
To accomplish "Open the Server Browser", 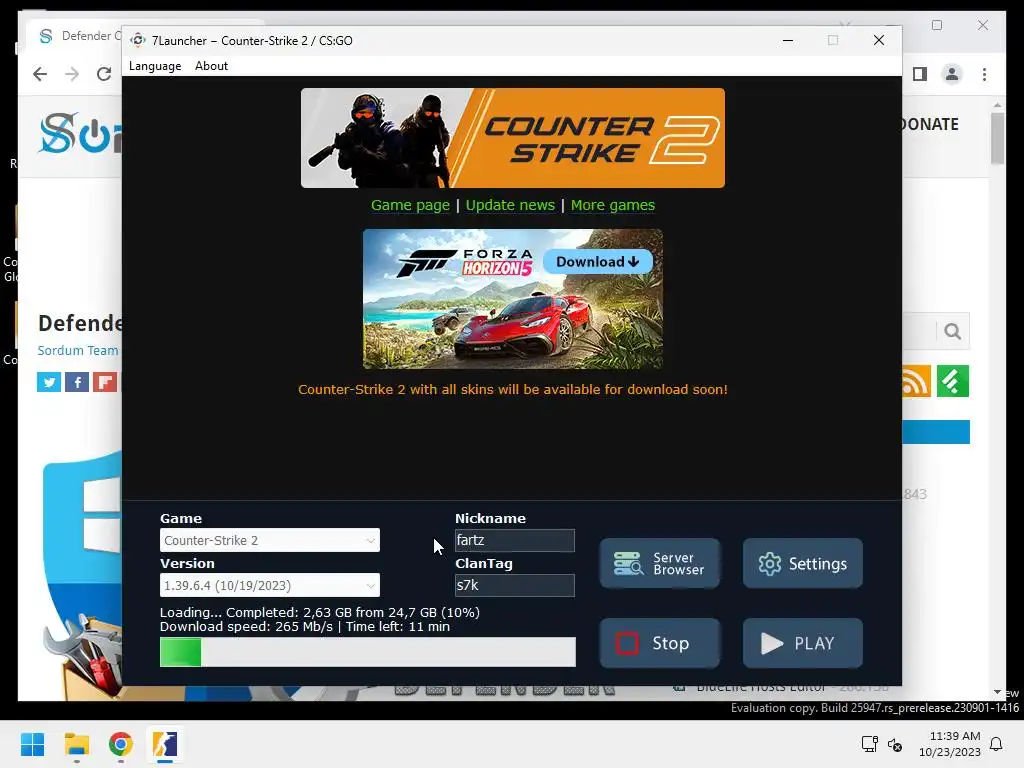I will pos(660,564).
